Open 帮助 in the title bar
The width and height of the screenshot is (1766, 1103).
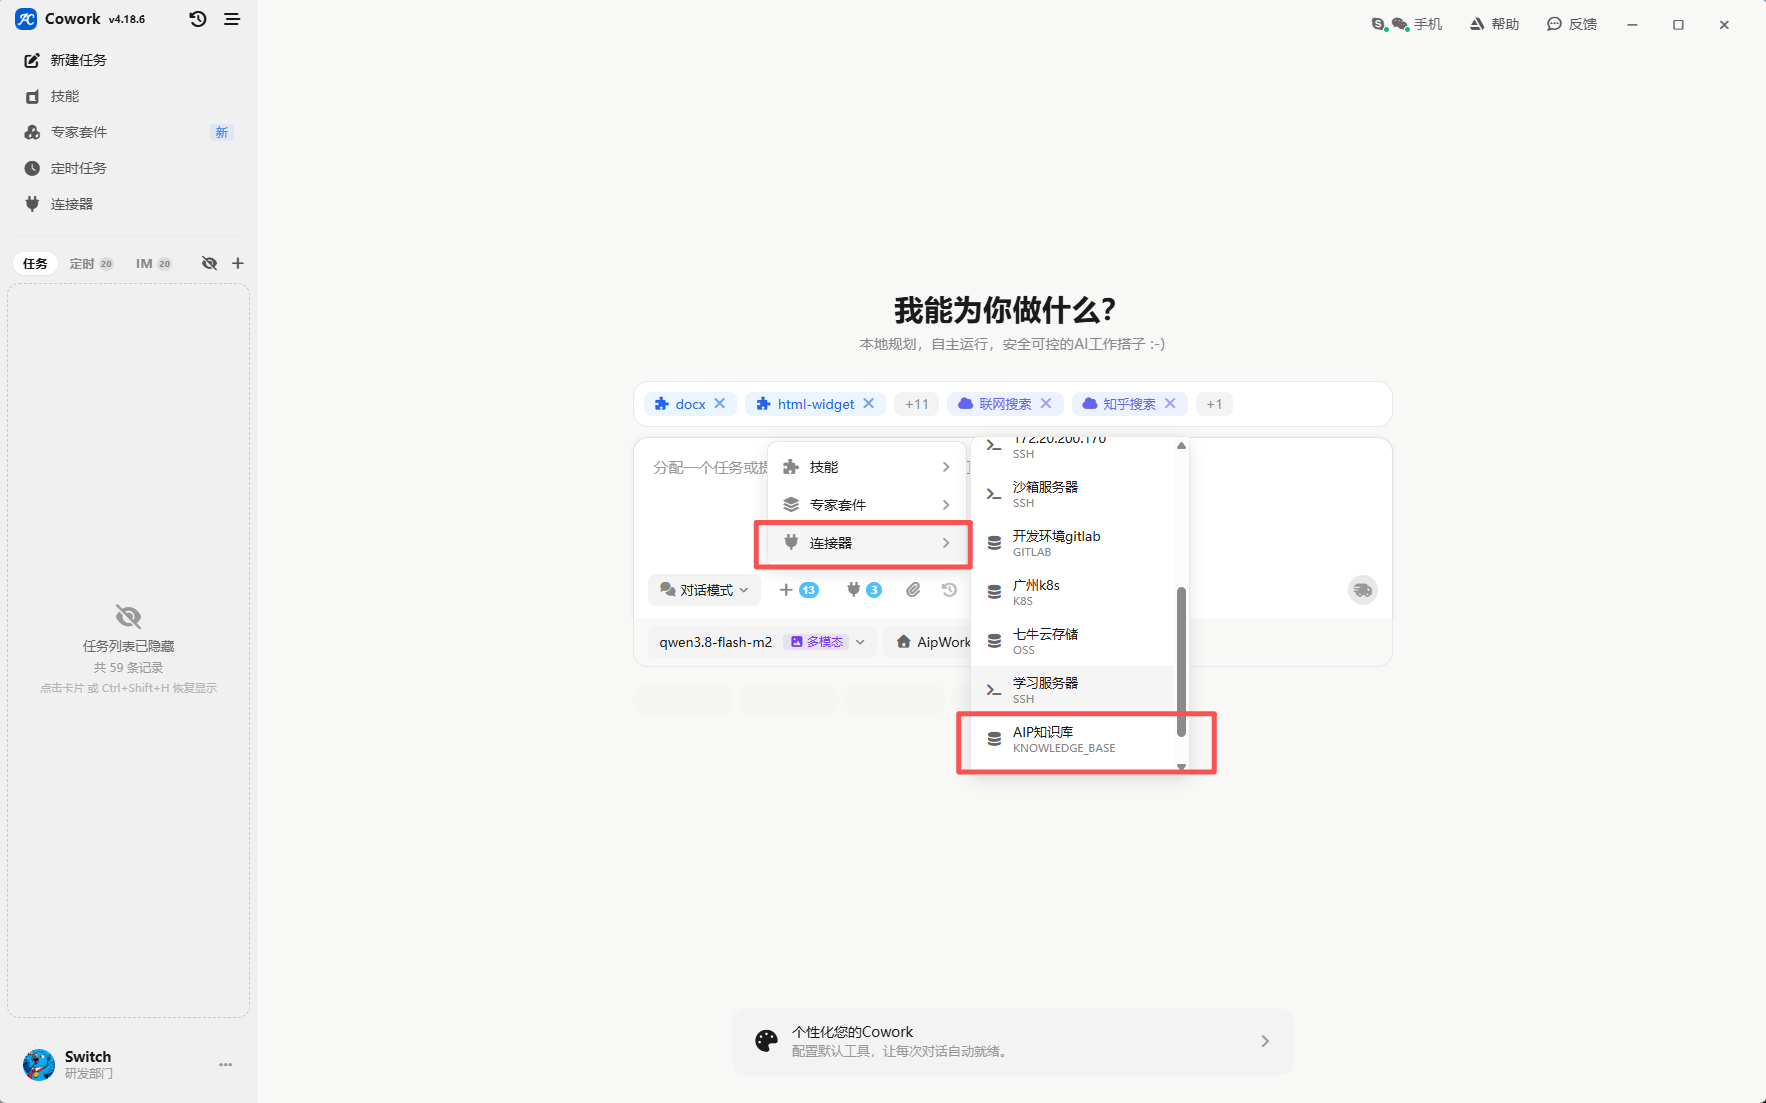pos(1494,24)
